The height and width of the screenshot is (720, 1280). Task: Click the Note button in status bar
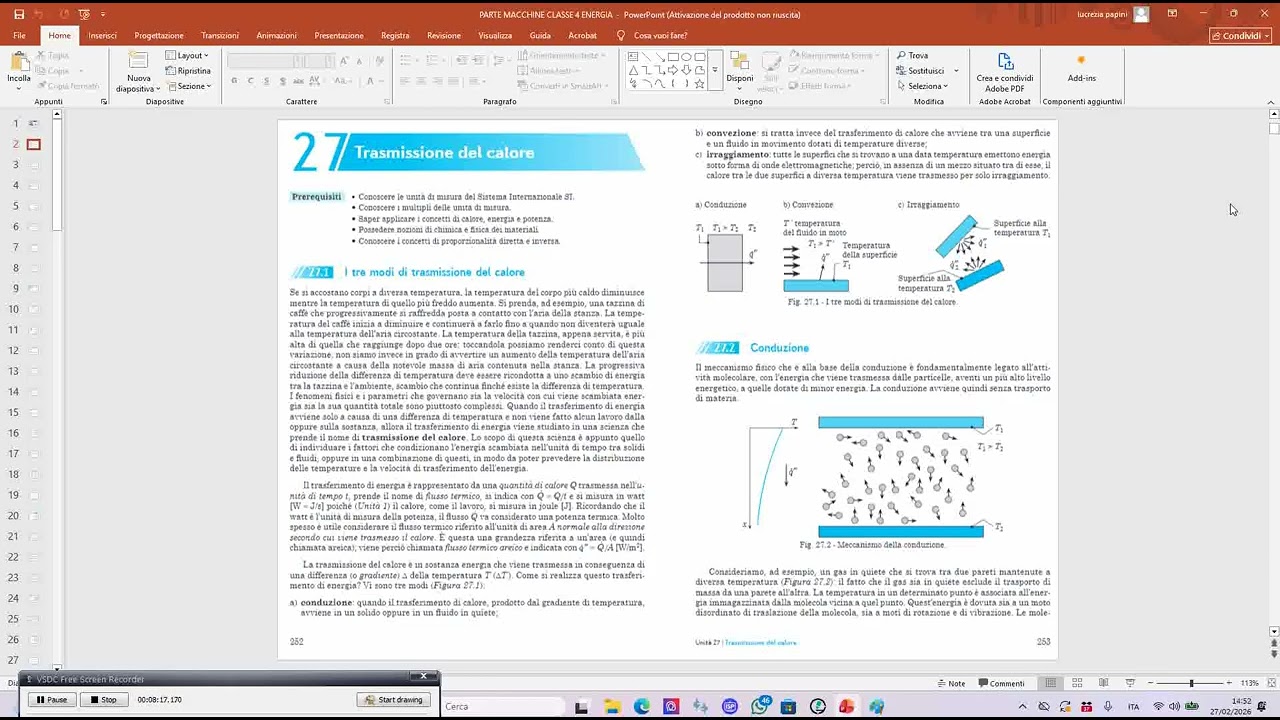(x=950, y=683)
